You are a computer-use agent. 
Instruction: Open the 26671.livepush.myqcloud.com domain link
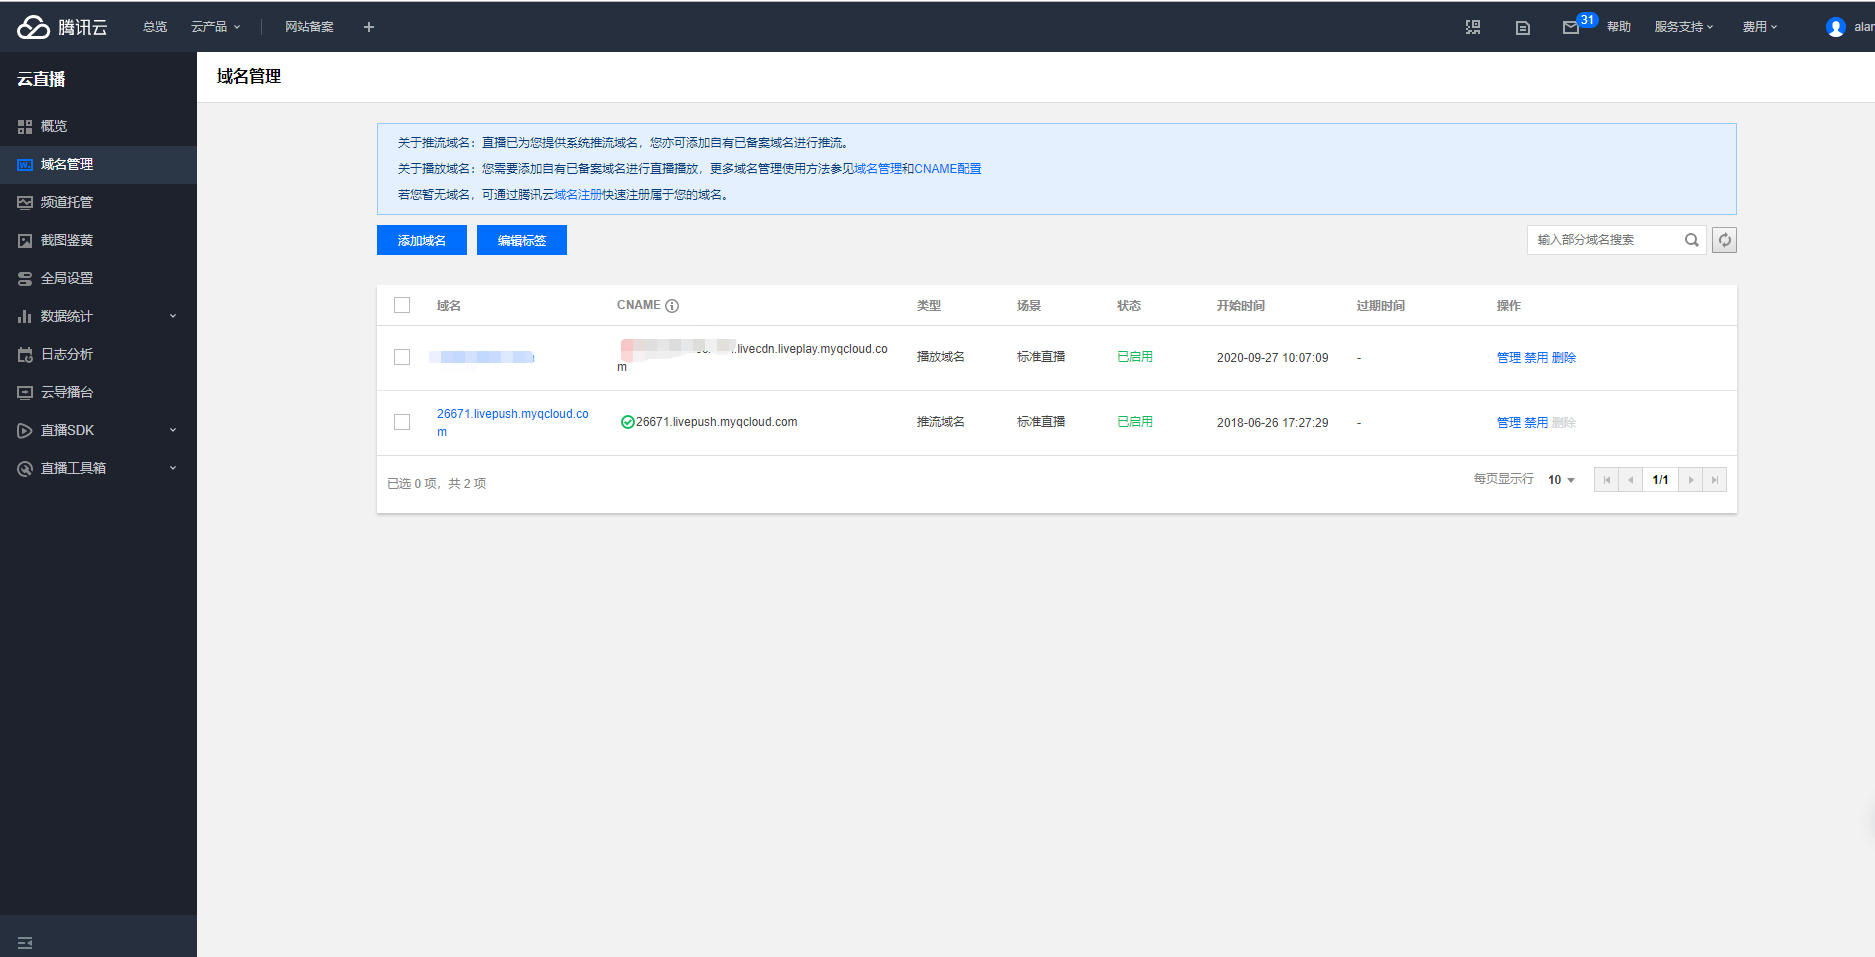pyautogui.click(x=512, y=414)
